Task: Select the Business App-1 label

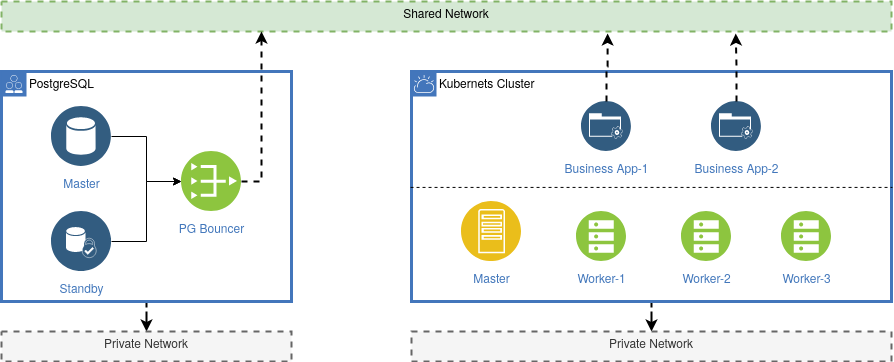Action: pyautogui.click(x=606, y=169)
